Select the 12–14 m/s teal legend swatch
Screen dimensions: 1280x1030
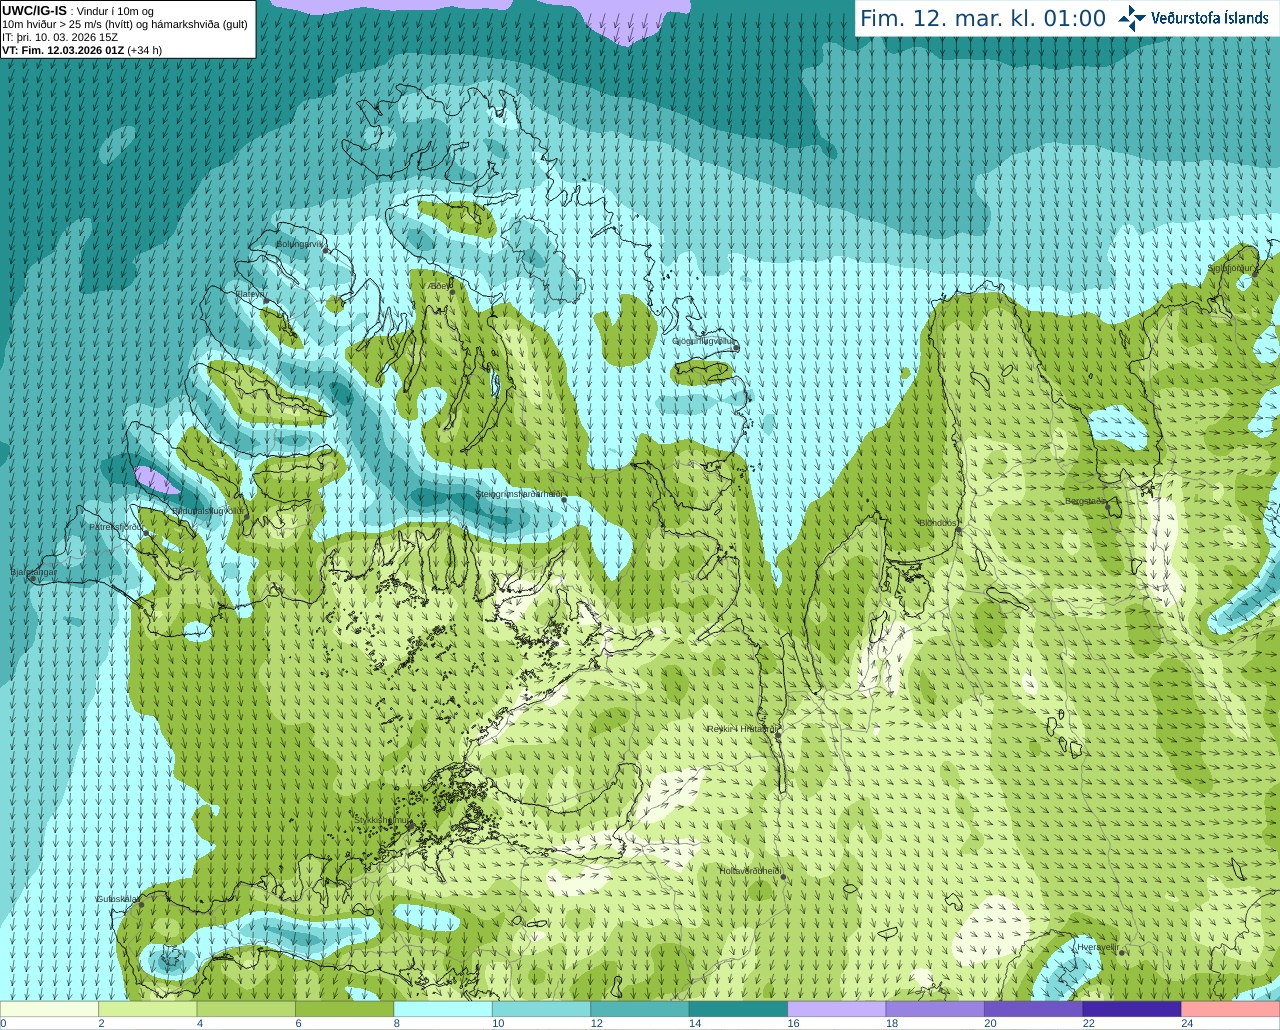pyautogui.click(x=640, y=1009)
